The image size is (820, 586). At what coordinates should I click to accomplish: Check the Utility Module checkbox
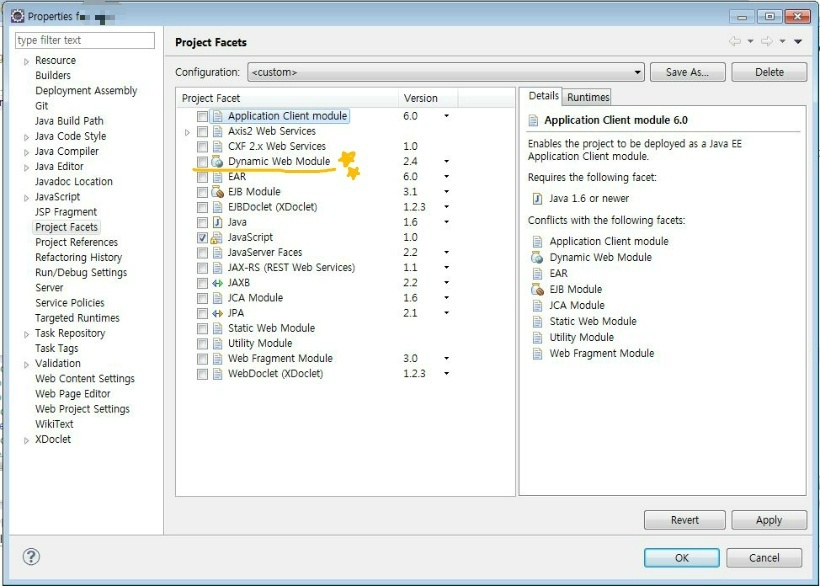pyautogui.click(x=202, y=344)
